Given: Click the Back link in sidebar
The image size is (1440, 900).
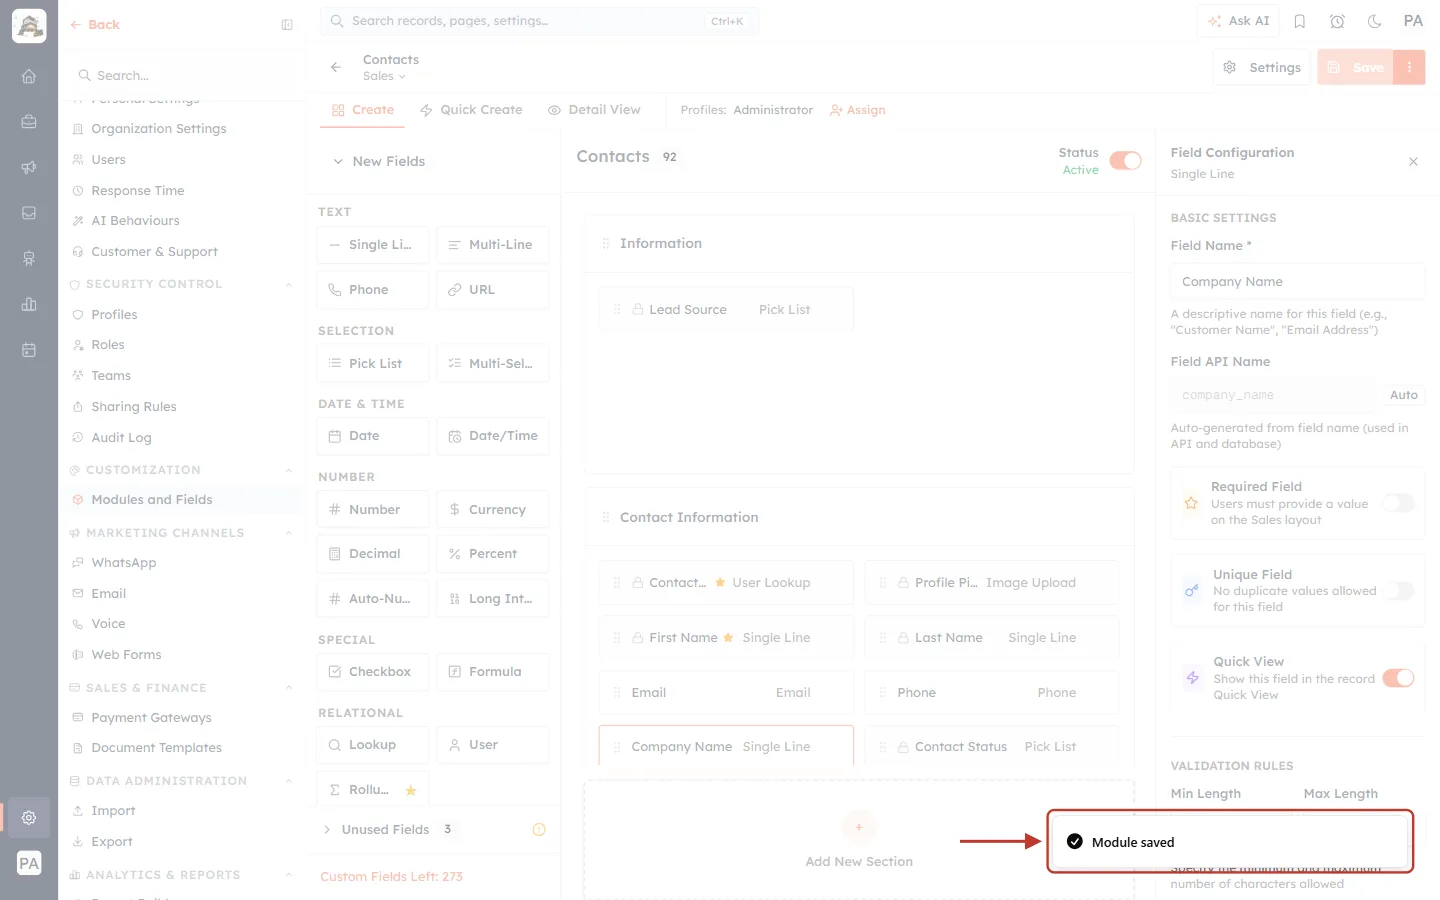Looking at the screenshot, I should (95, 25).
